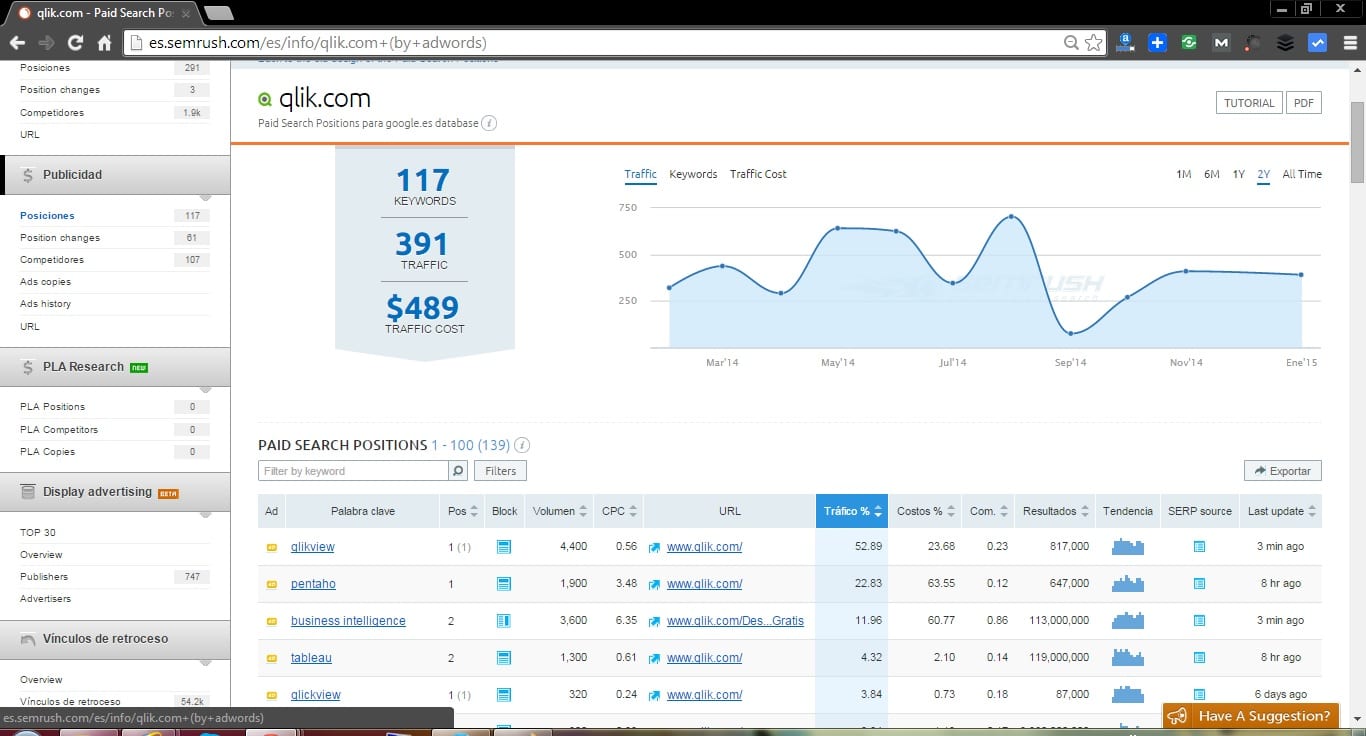Open the green circular extension icon

(1189, 42)
